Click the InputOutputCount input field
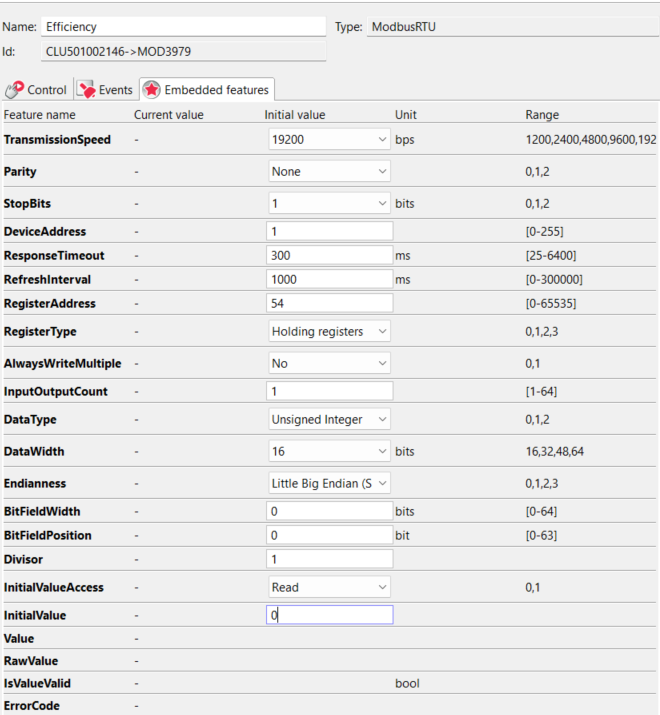 tap(329, 391)
